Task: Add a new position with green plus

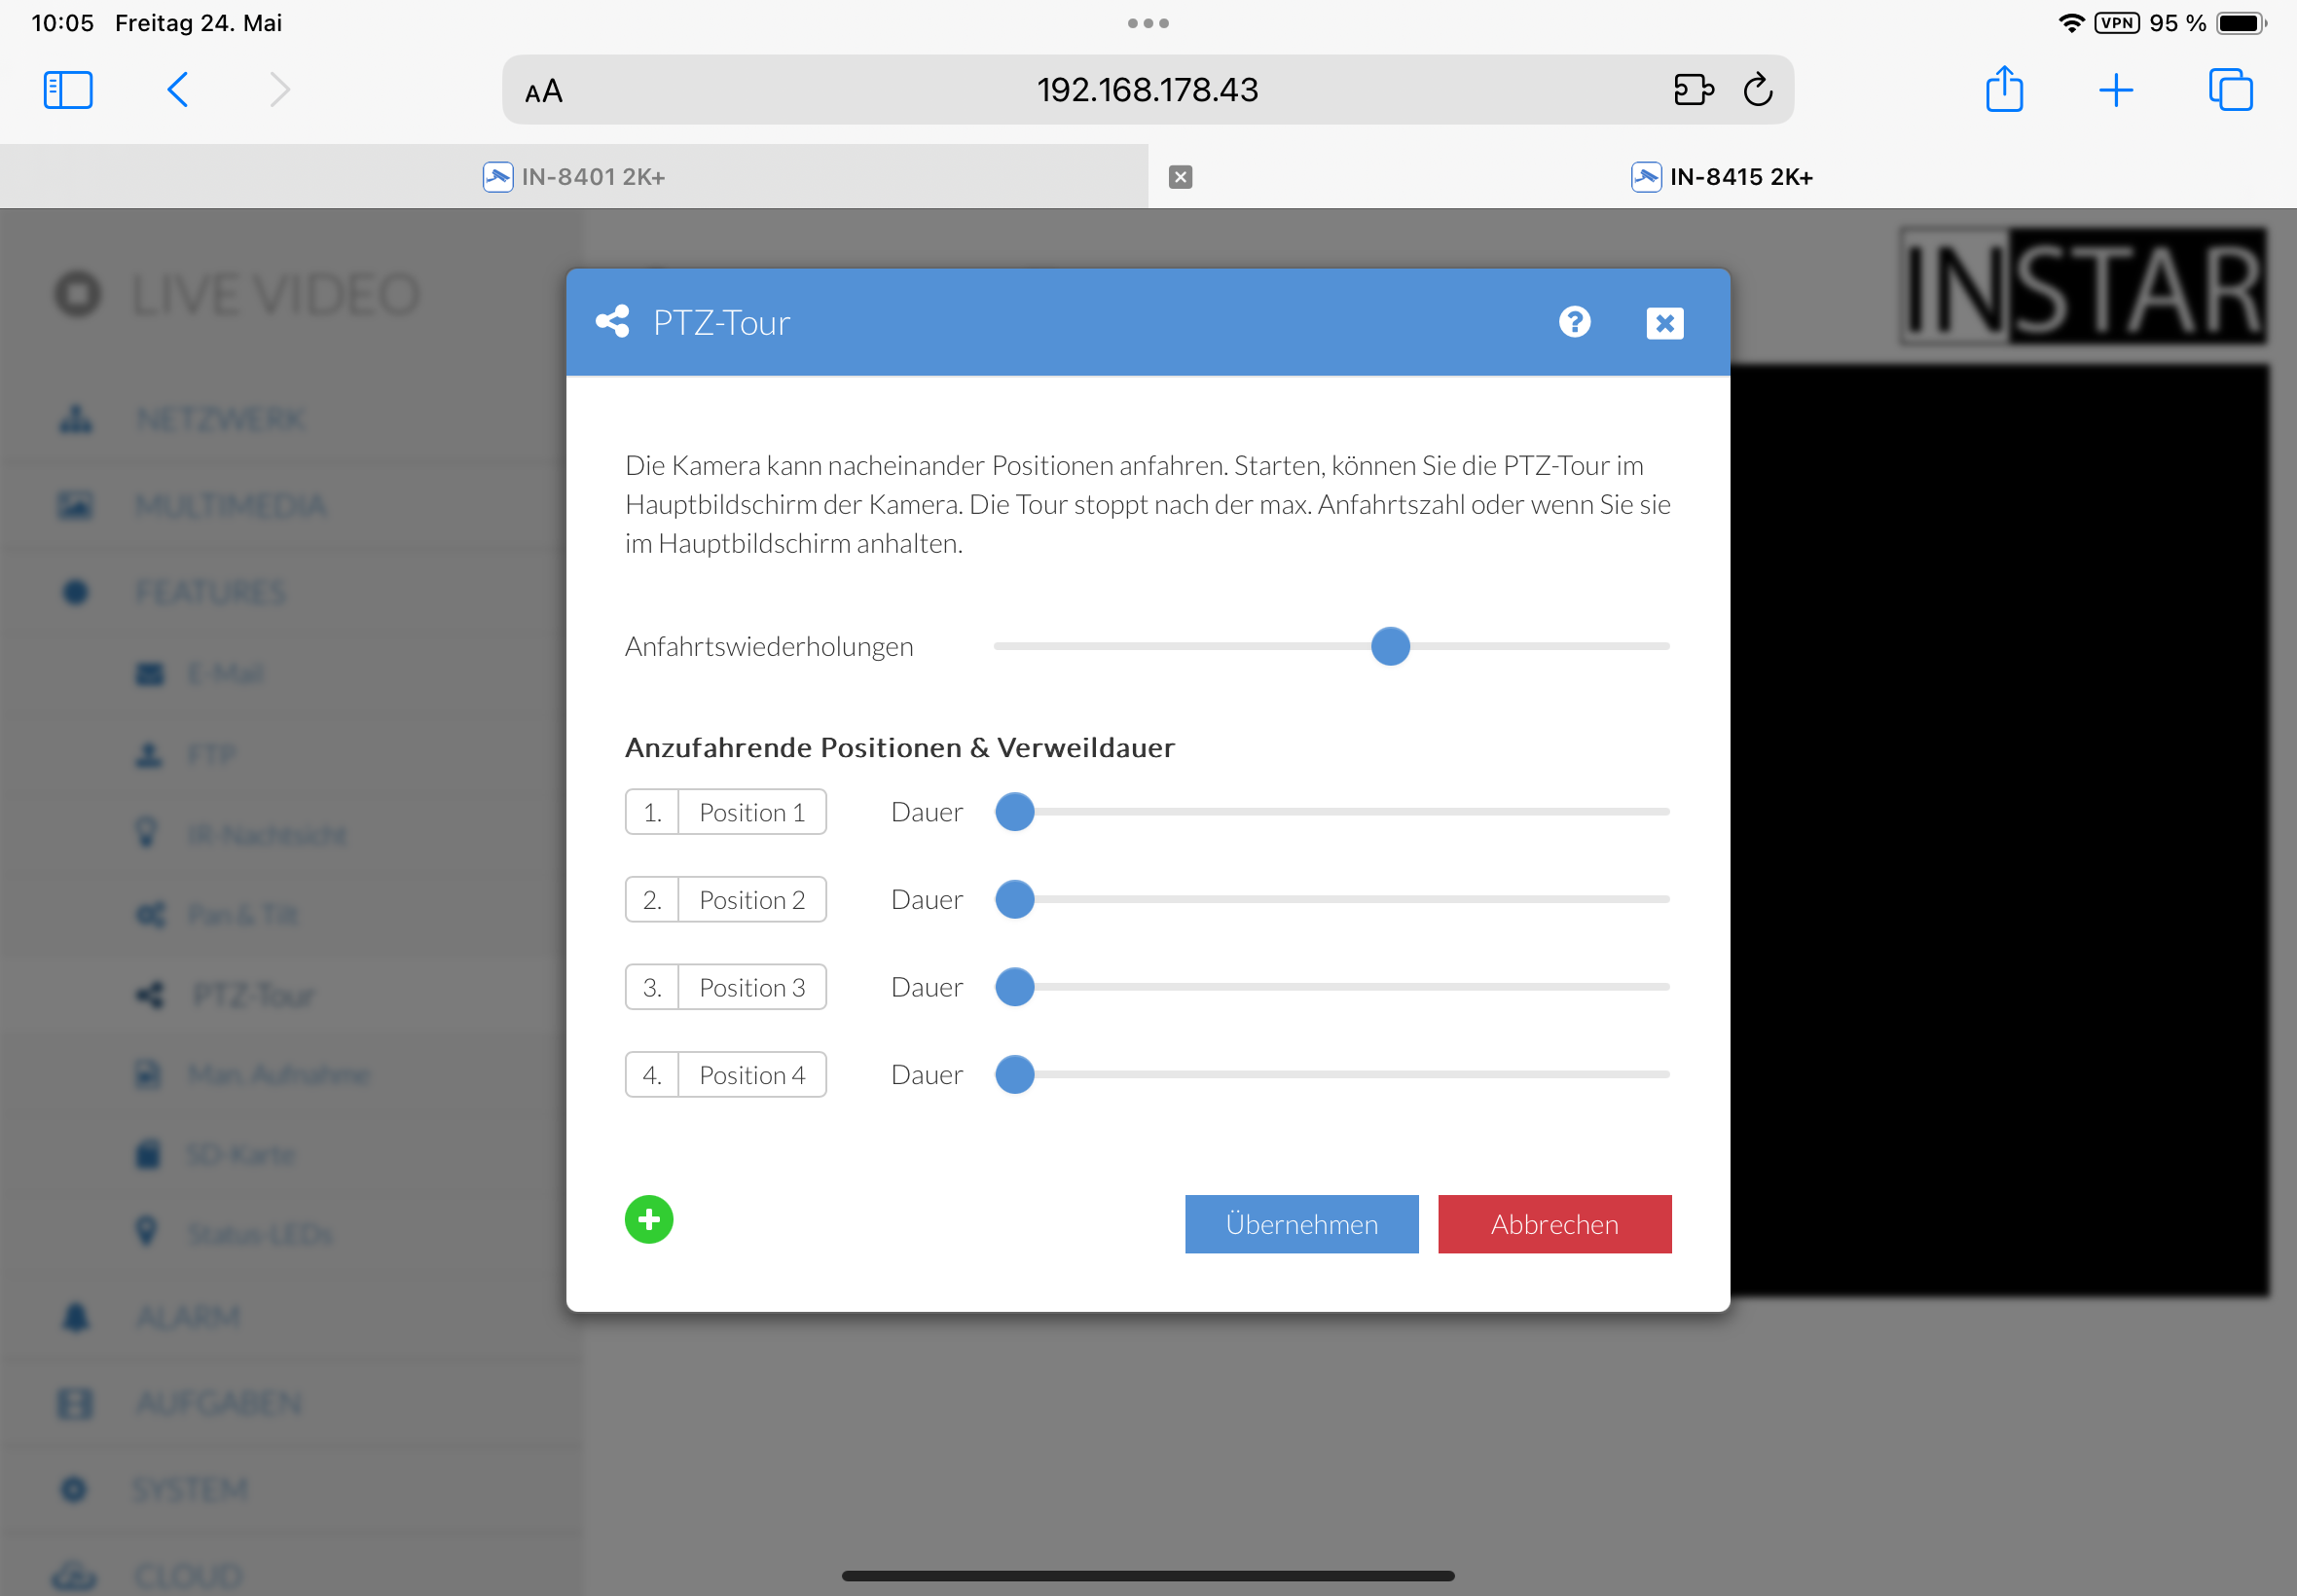Action: pyautogui.click(x=649, y=1219)
